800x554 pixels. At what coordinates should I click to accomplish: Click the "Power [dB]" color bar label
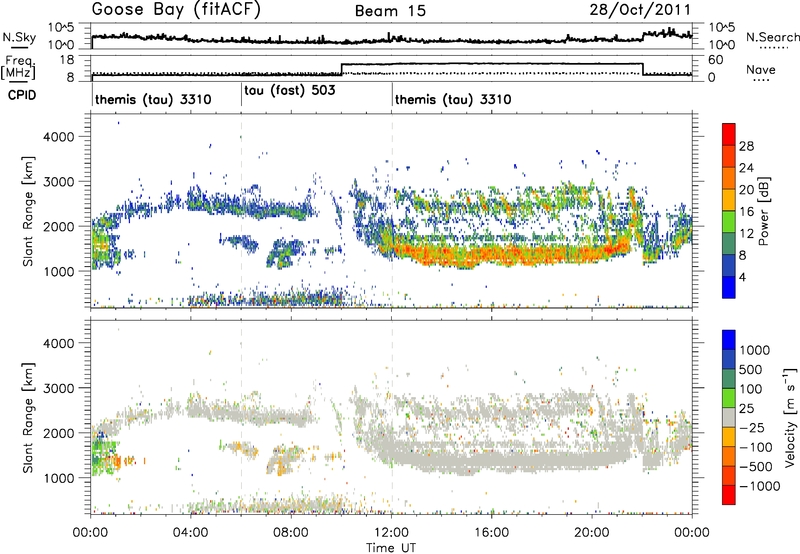763,211
